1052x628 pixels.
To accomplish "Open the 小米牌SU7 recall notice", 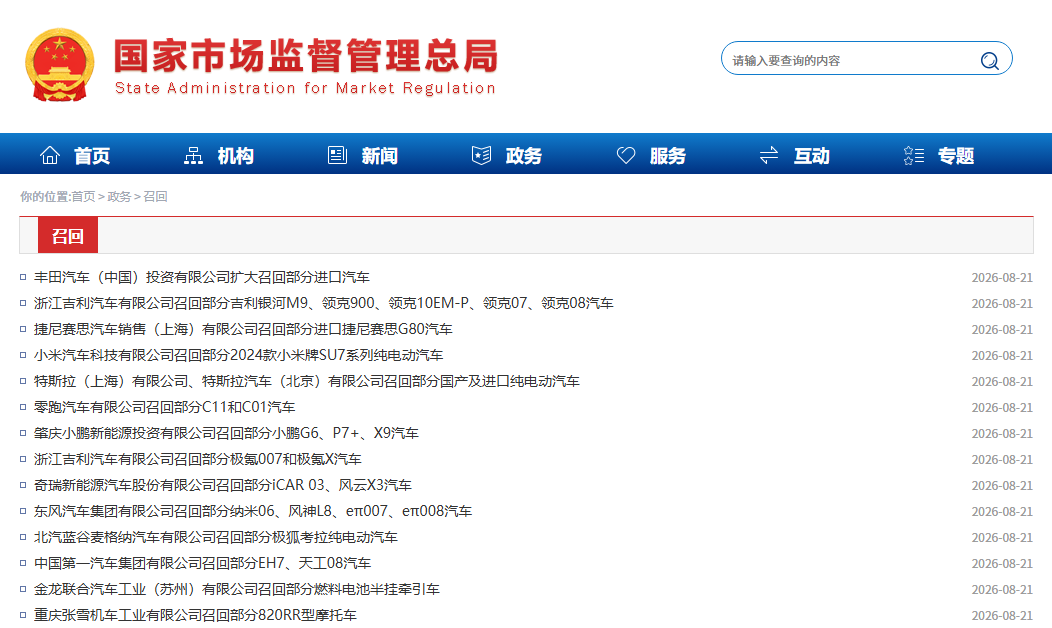I will 238,355.
